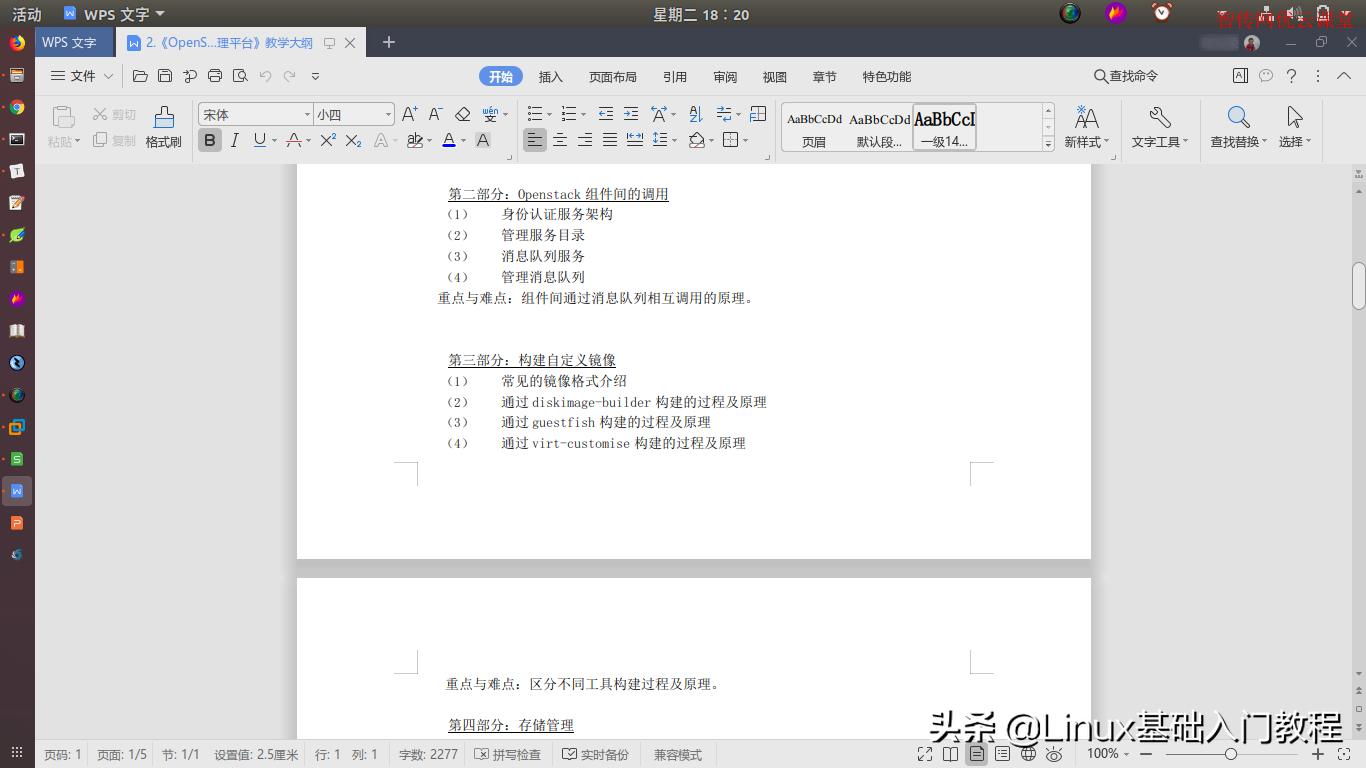Select the 一级14 style in style gallery
Screen dimensions: 1366x768
pos(943,128)
